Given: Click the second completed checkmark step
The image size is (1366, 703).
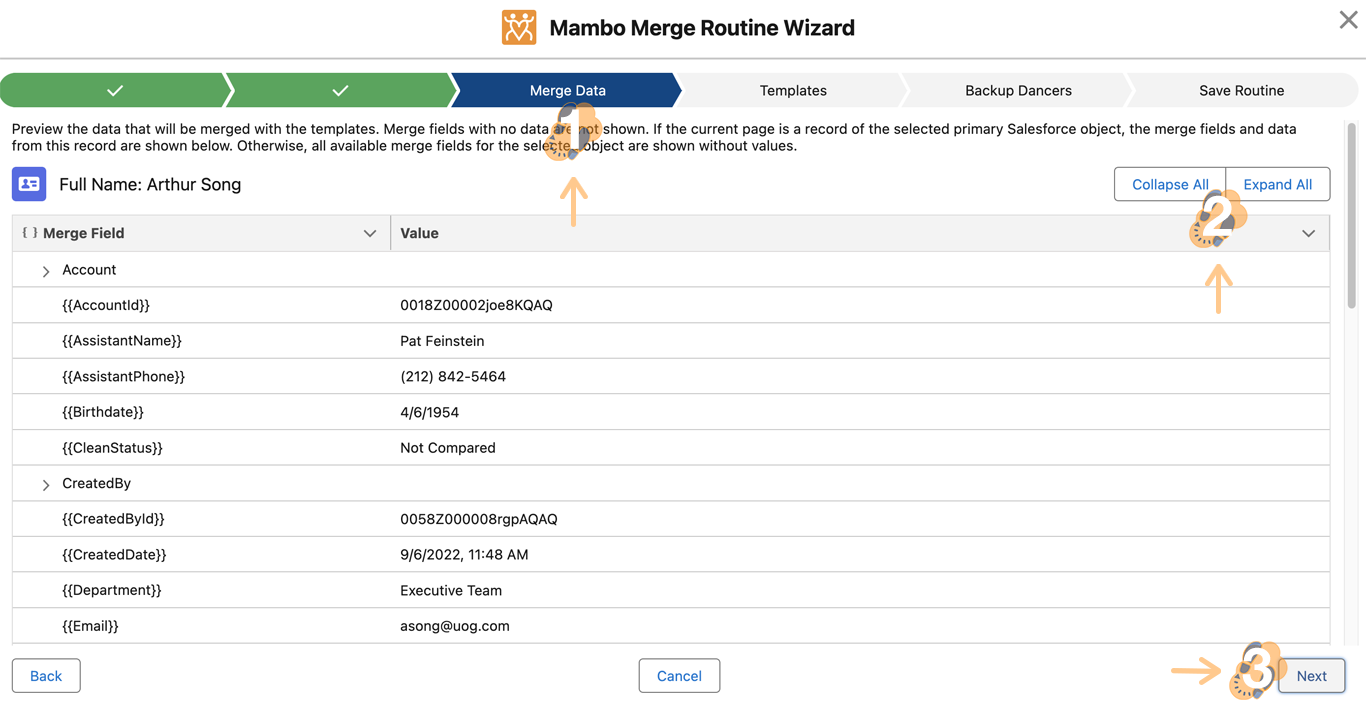Looking at the screenshot, I should [x=340, y=90].
